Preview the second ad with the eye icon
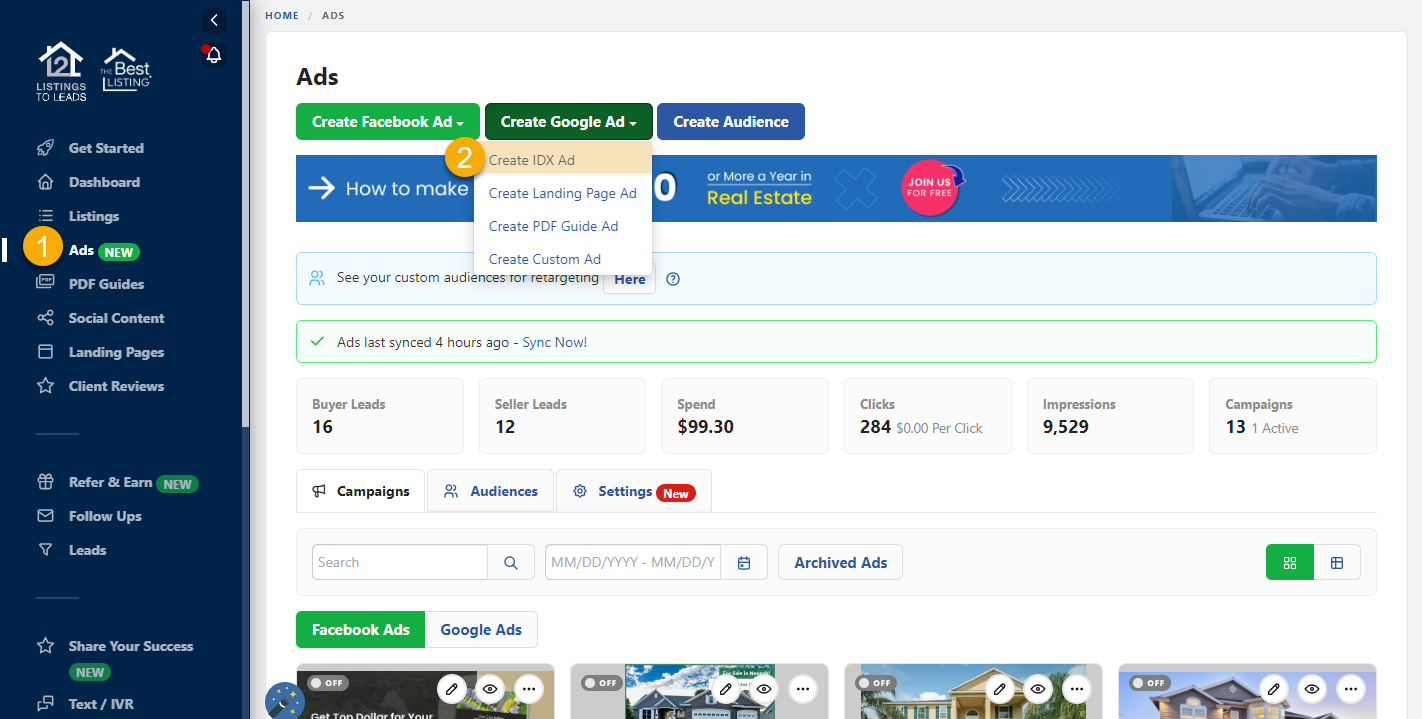 click(763, 689)
